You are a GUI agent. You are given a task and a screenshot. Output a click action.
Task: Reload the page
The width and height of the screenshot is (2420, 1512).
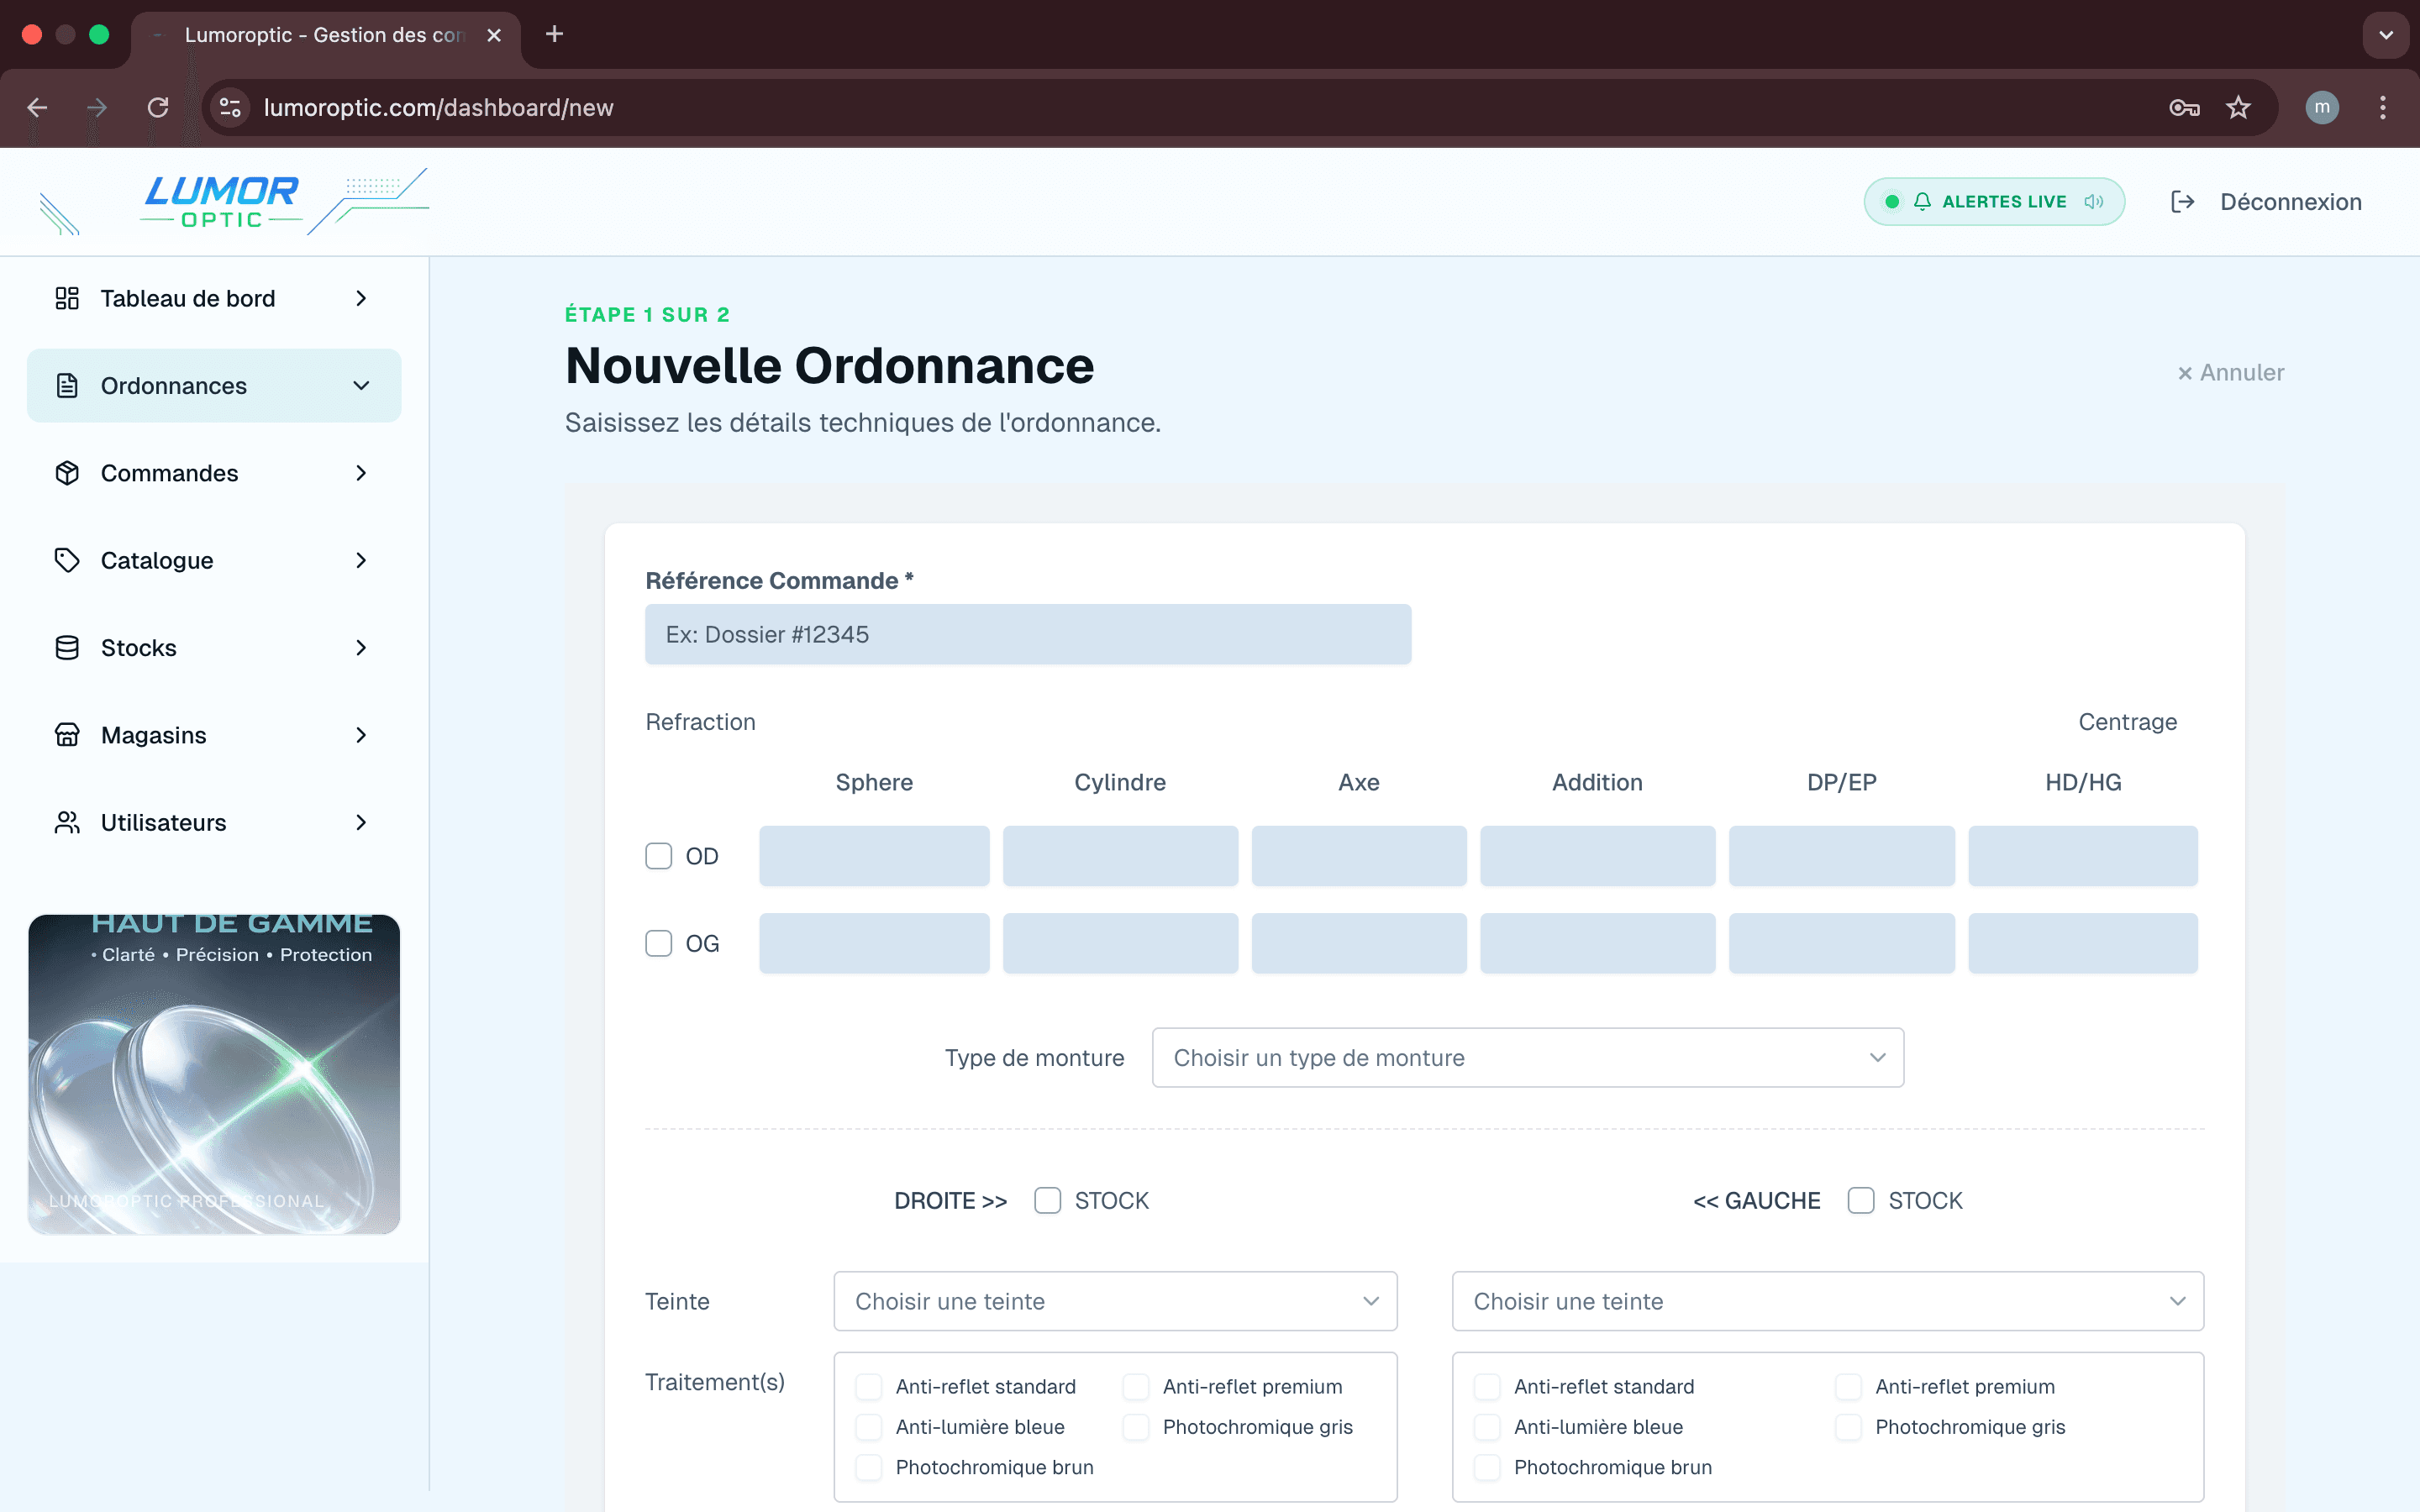(x=158, y=107)
